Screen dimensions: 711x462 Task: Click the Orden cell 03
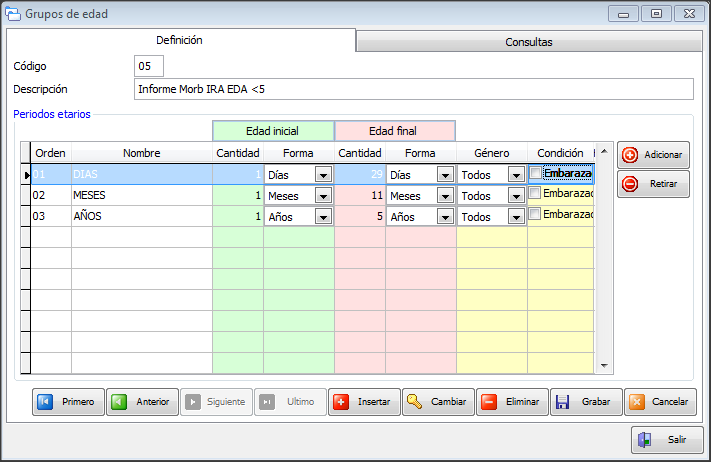[x=51, y=216]
